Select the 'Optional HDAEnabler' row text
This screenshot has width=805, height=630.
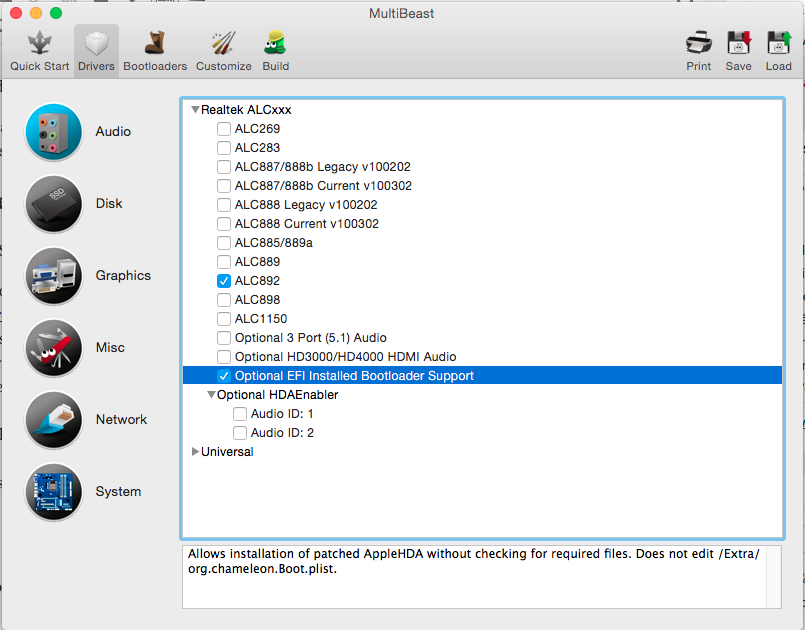click(277, 395)
